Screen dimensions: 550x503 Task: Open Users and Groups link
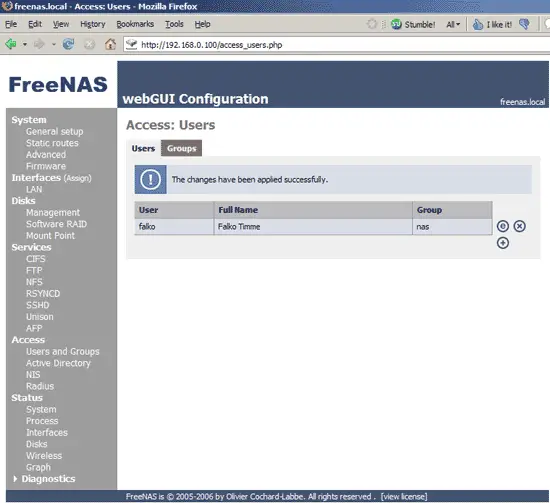(62, 351)
